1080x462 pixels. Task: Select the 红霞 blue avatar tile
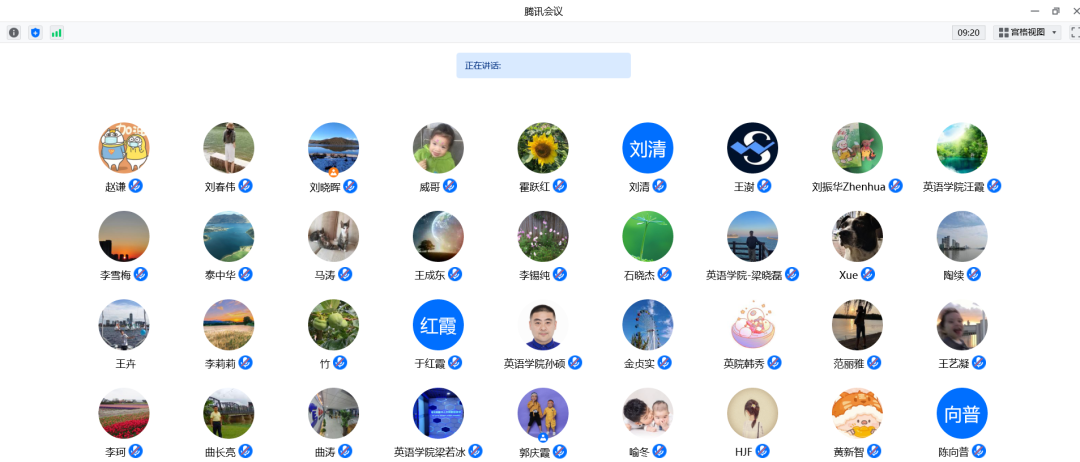click(438, 325)
